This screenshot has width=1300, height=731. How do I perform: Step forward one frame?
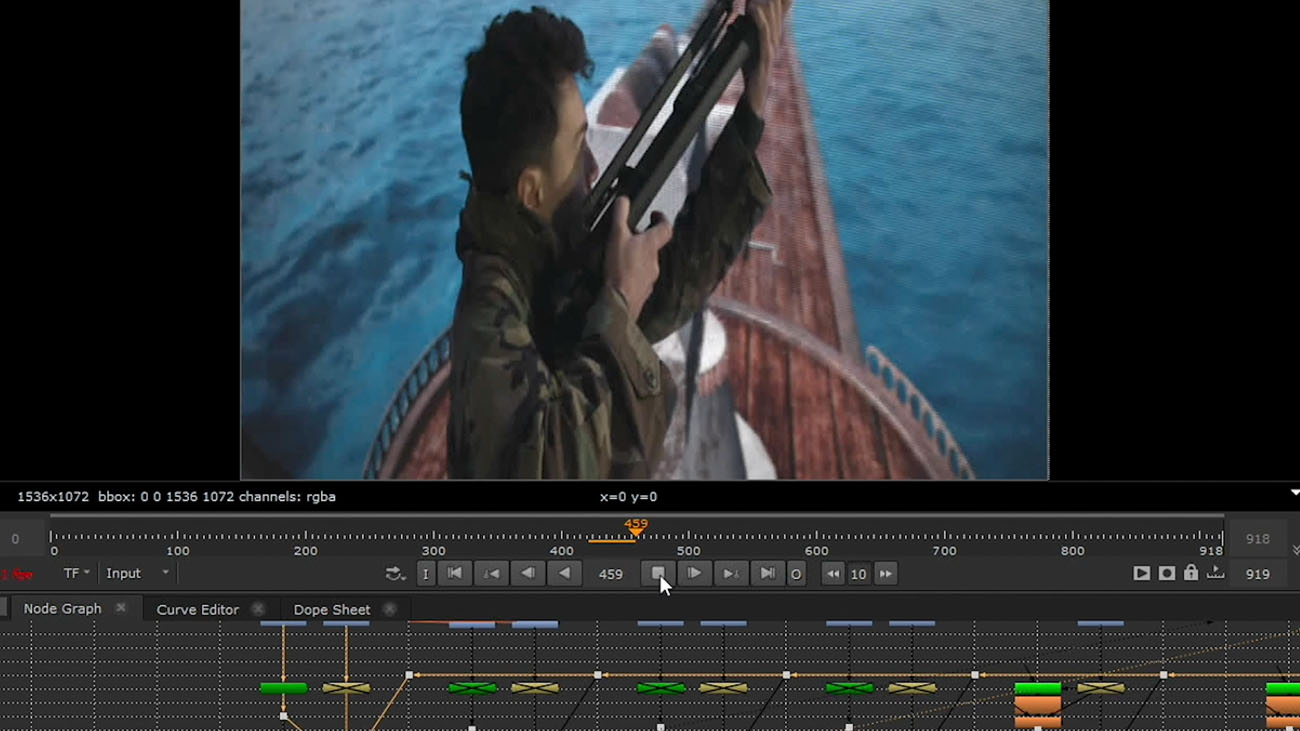(x=694, y=574)
